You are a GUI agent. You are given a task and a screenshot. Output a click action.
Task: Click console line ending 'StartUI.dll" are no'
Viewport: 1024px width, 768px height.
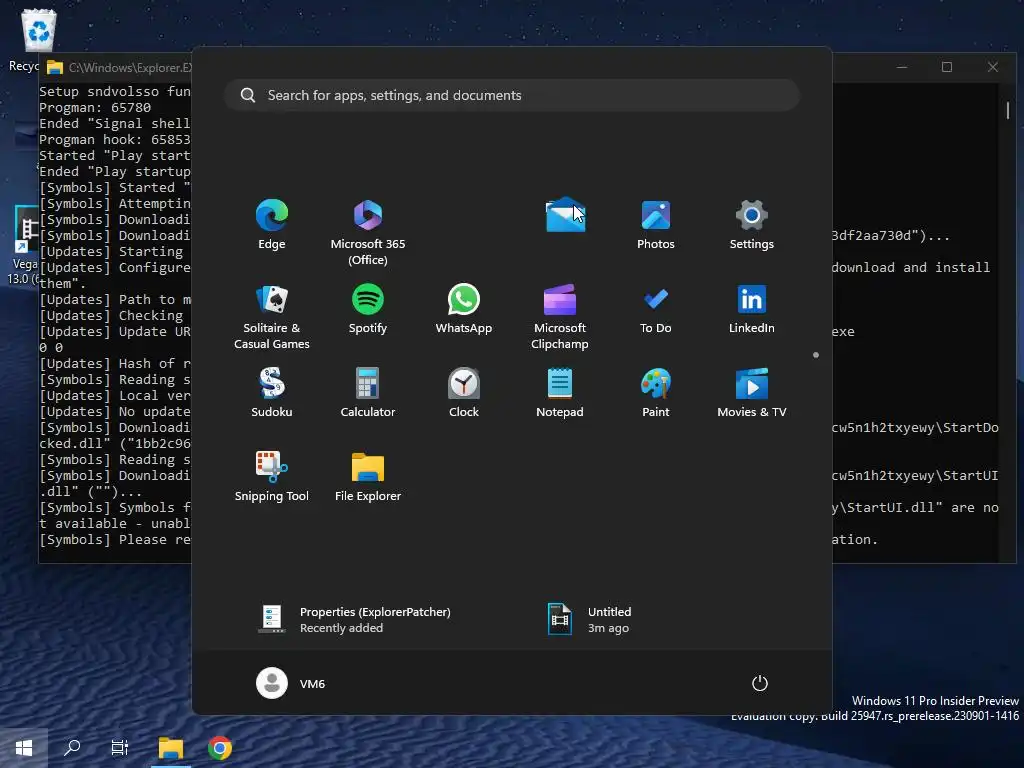[x=915, y=507]
